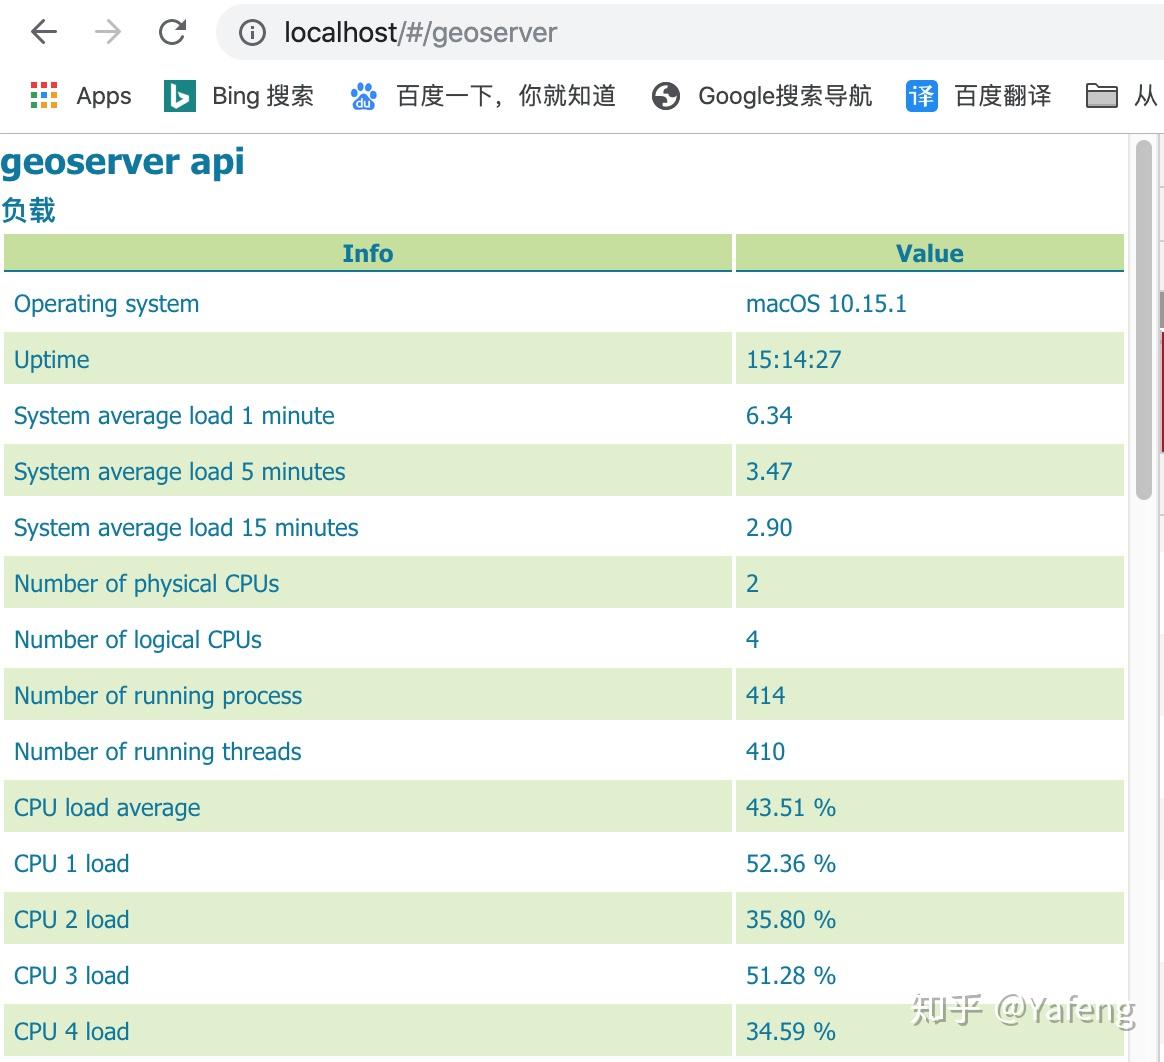Select the Info column header
This screenshot has height=1062, width=1164.
click(367, 253)
